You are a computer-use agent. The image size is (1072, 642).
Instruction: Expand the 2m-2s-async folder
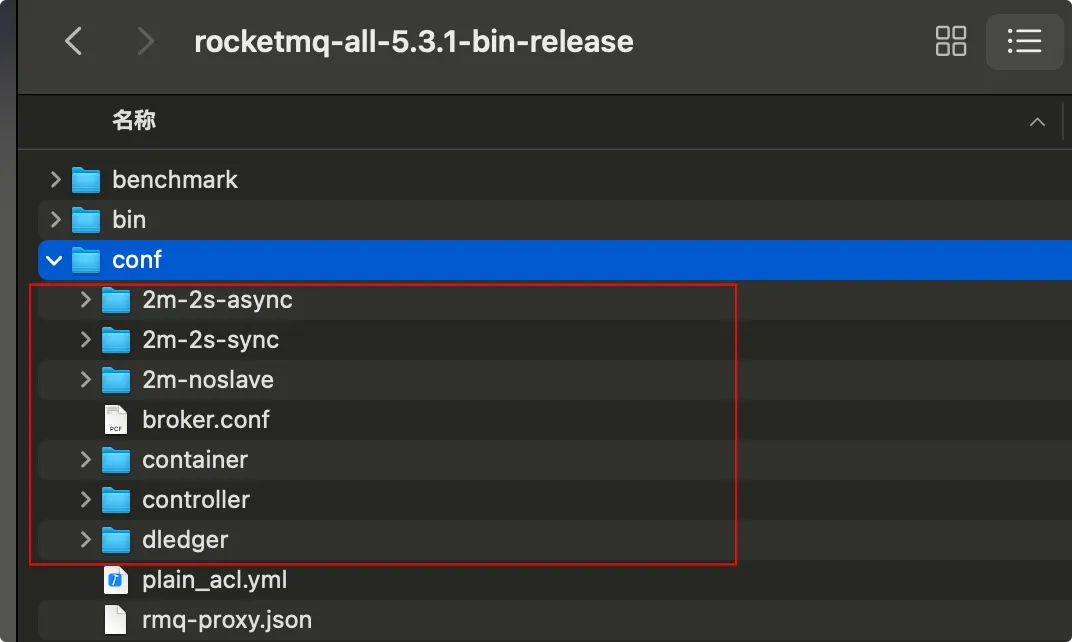86,300
